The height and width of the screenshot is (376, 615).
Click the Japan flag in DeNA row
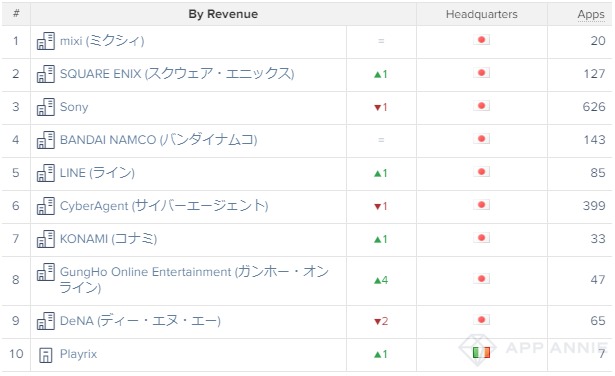click(481, 320)
